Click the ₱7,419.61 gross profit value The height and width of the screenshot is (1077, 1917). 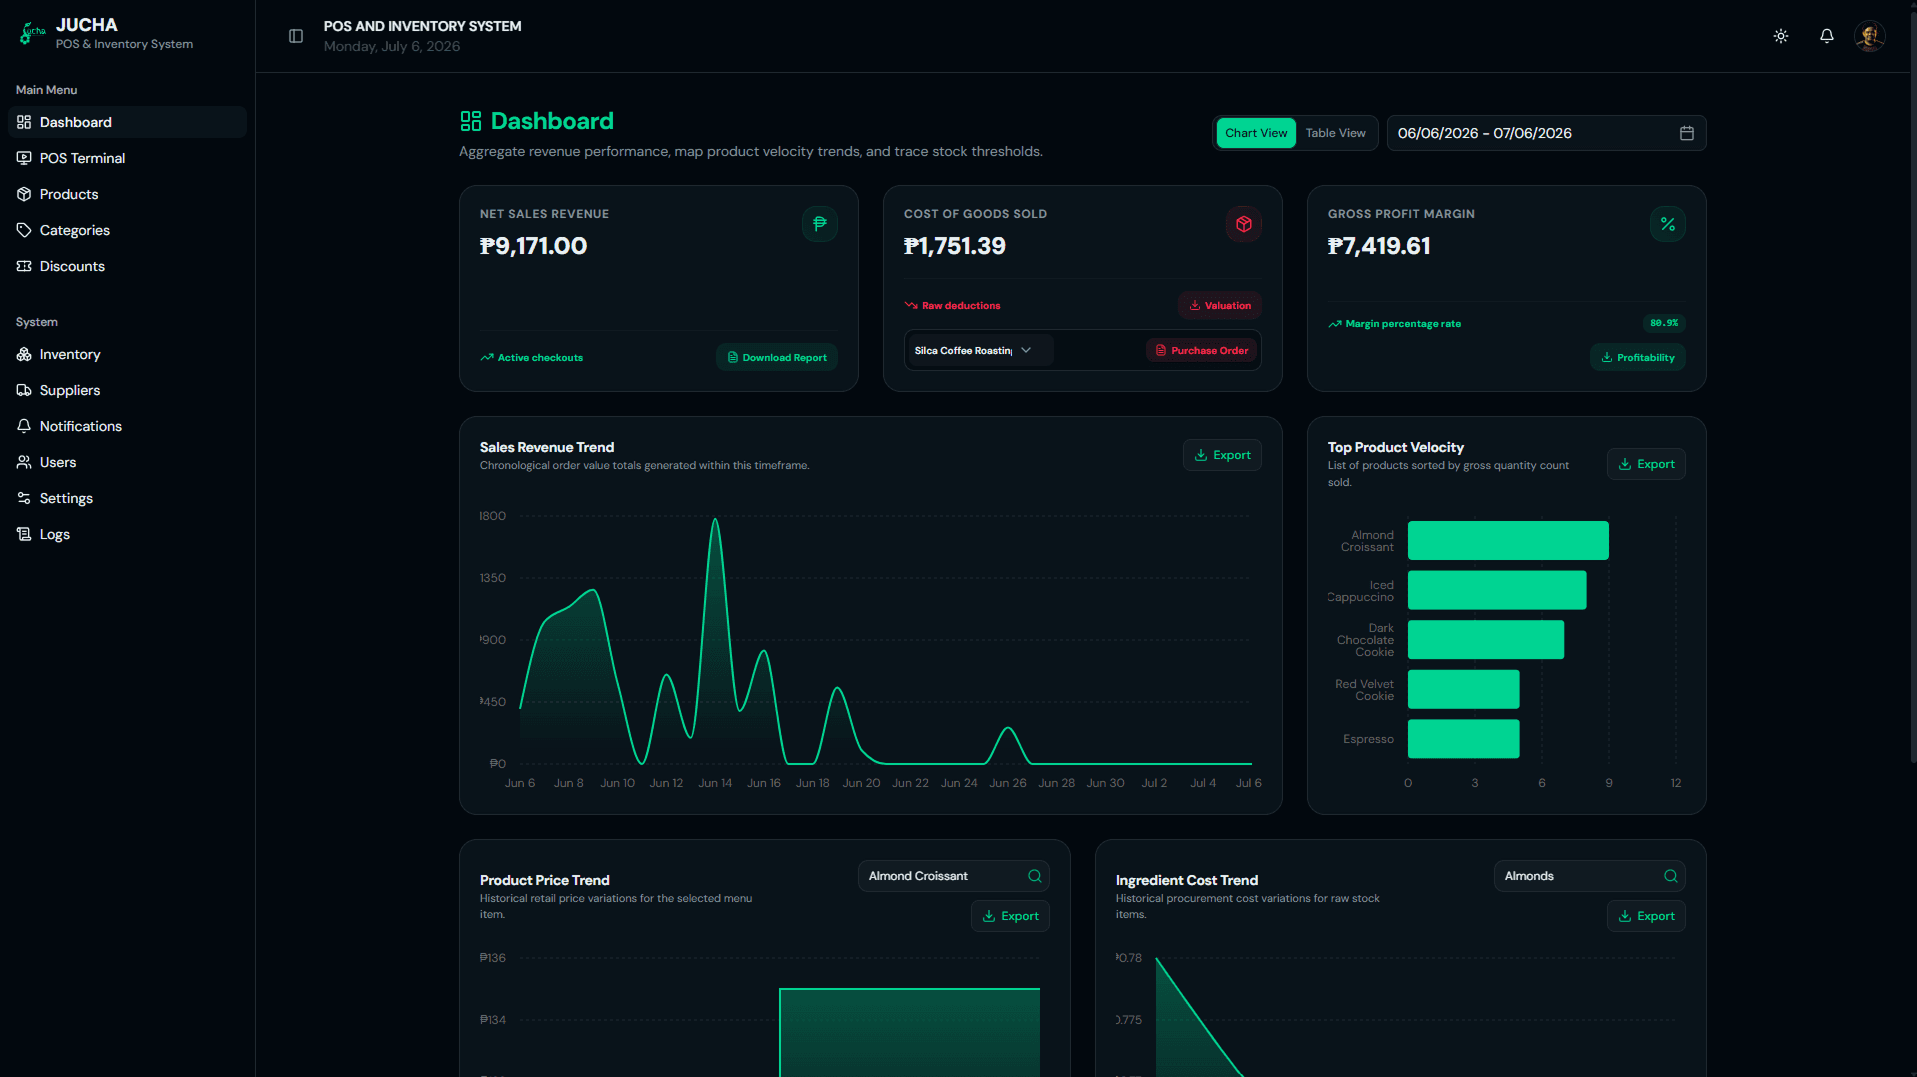pyautogui.click(x=1379, y=246)
